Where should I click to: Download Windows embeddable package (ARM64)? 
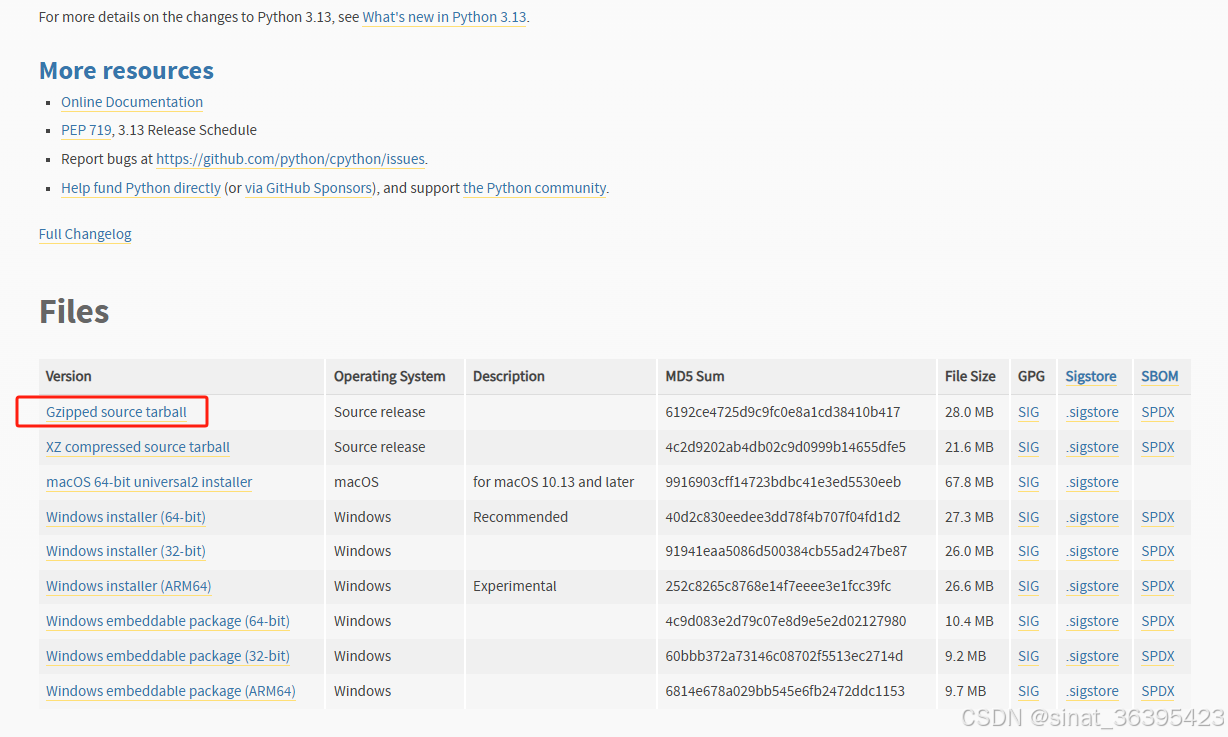(171, 691)
